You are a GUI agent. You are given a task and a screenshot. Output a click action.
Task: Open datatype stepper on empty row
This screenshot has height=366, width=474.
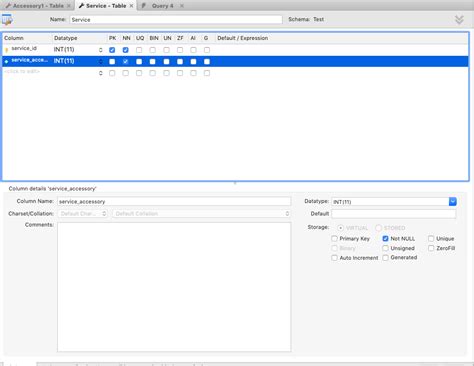coord(100,73)
